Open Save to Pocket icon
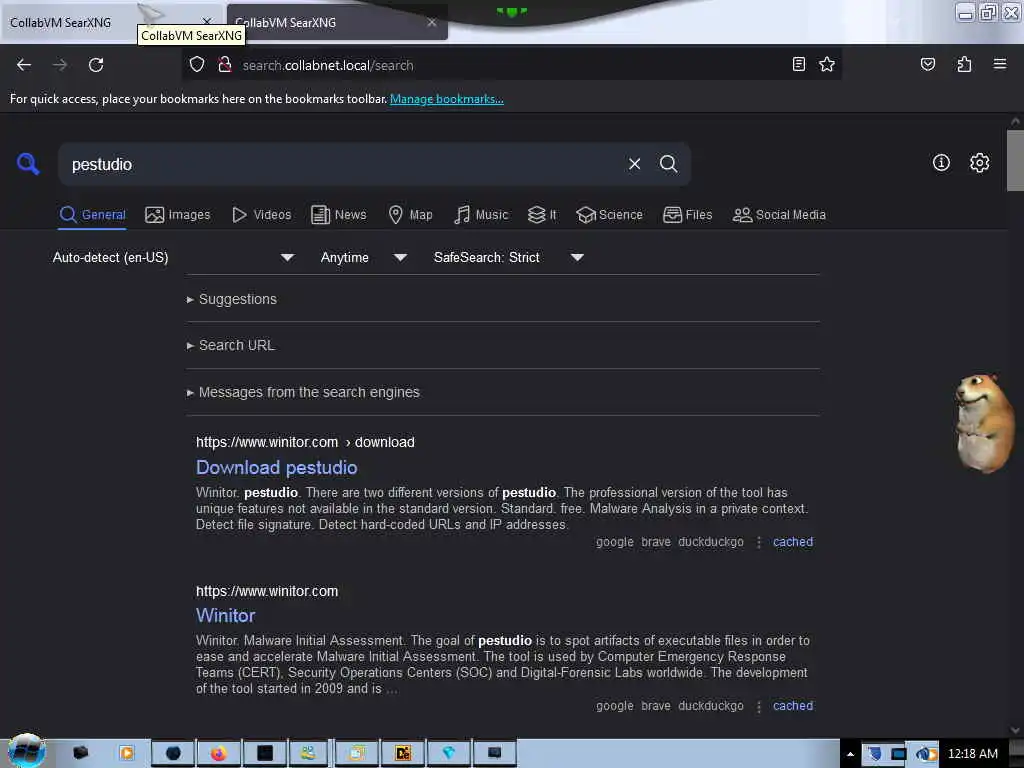Image resolution: width=1024 pixels, height=768 pixels. click(927, 64)
